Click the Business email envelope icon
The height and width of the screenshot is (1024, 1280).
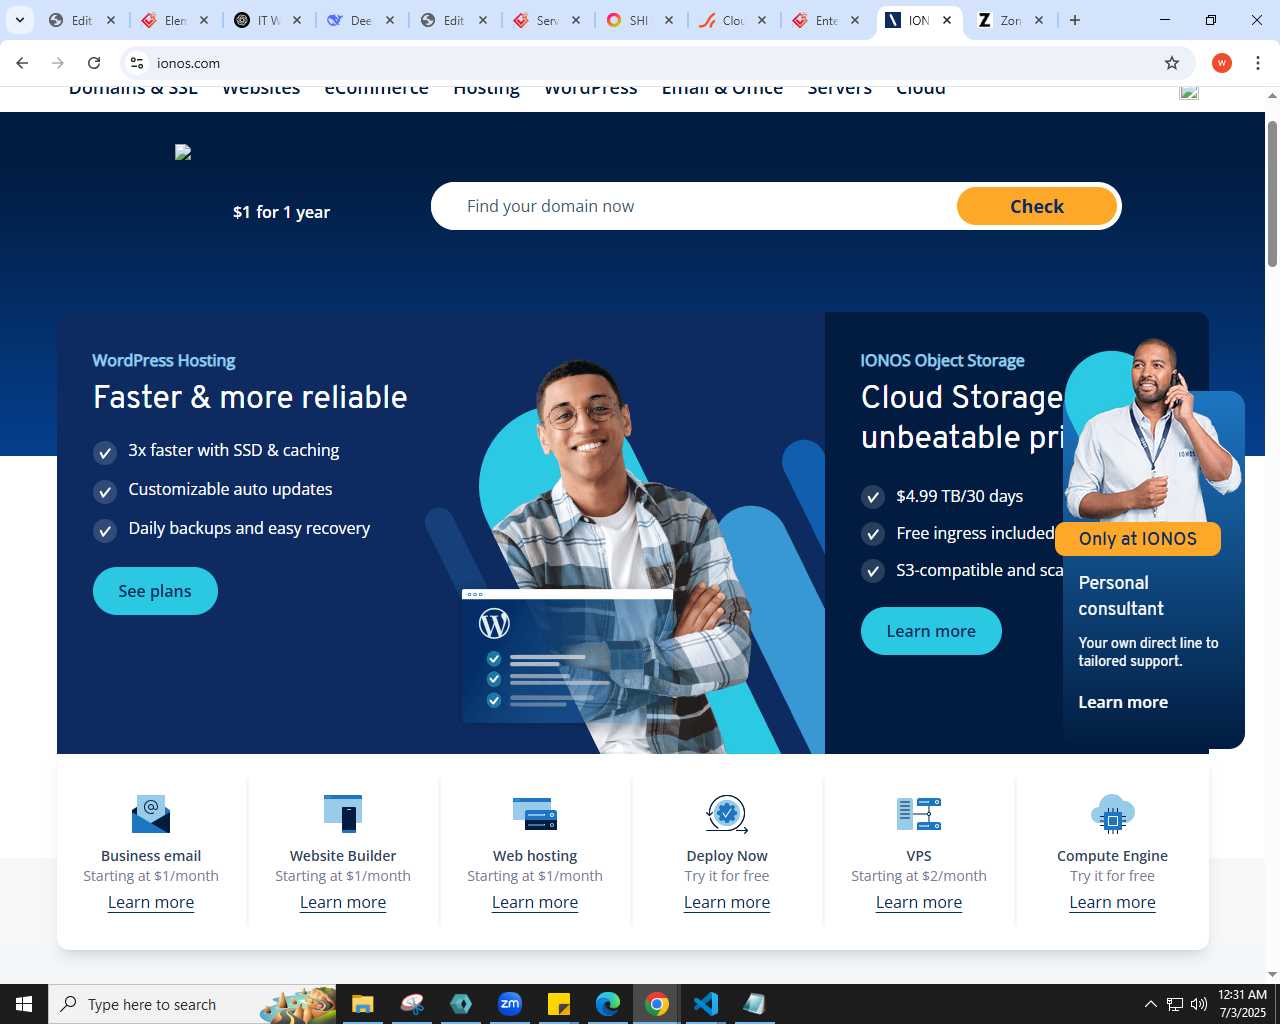pos(151,814)
